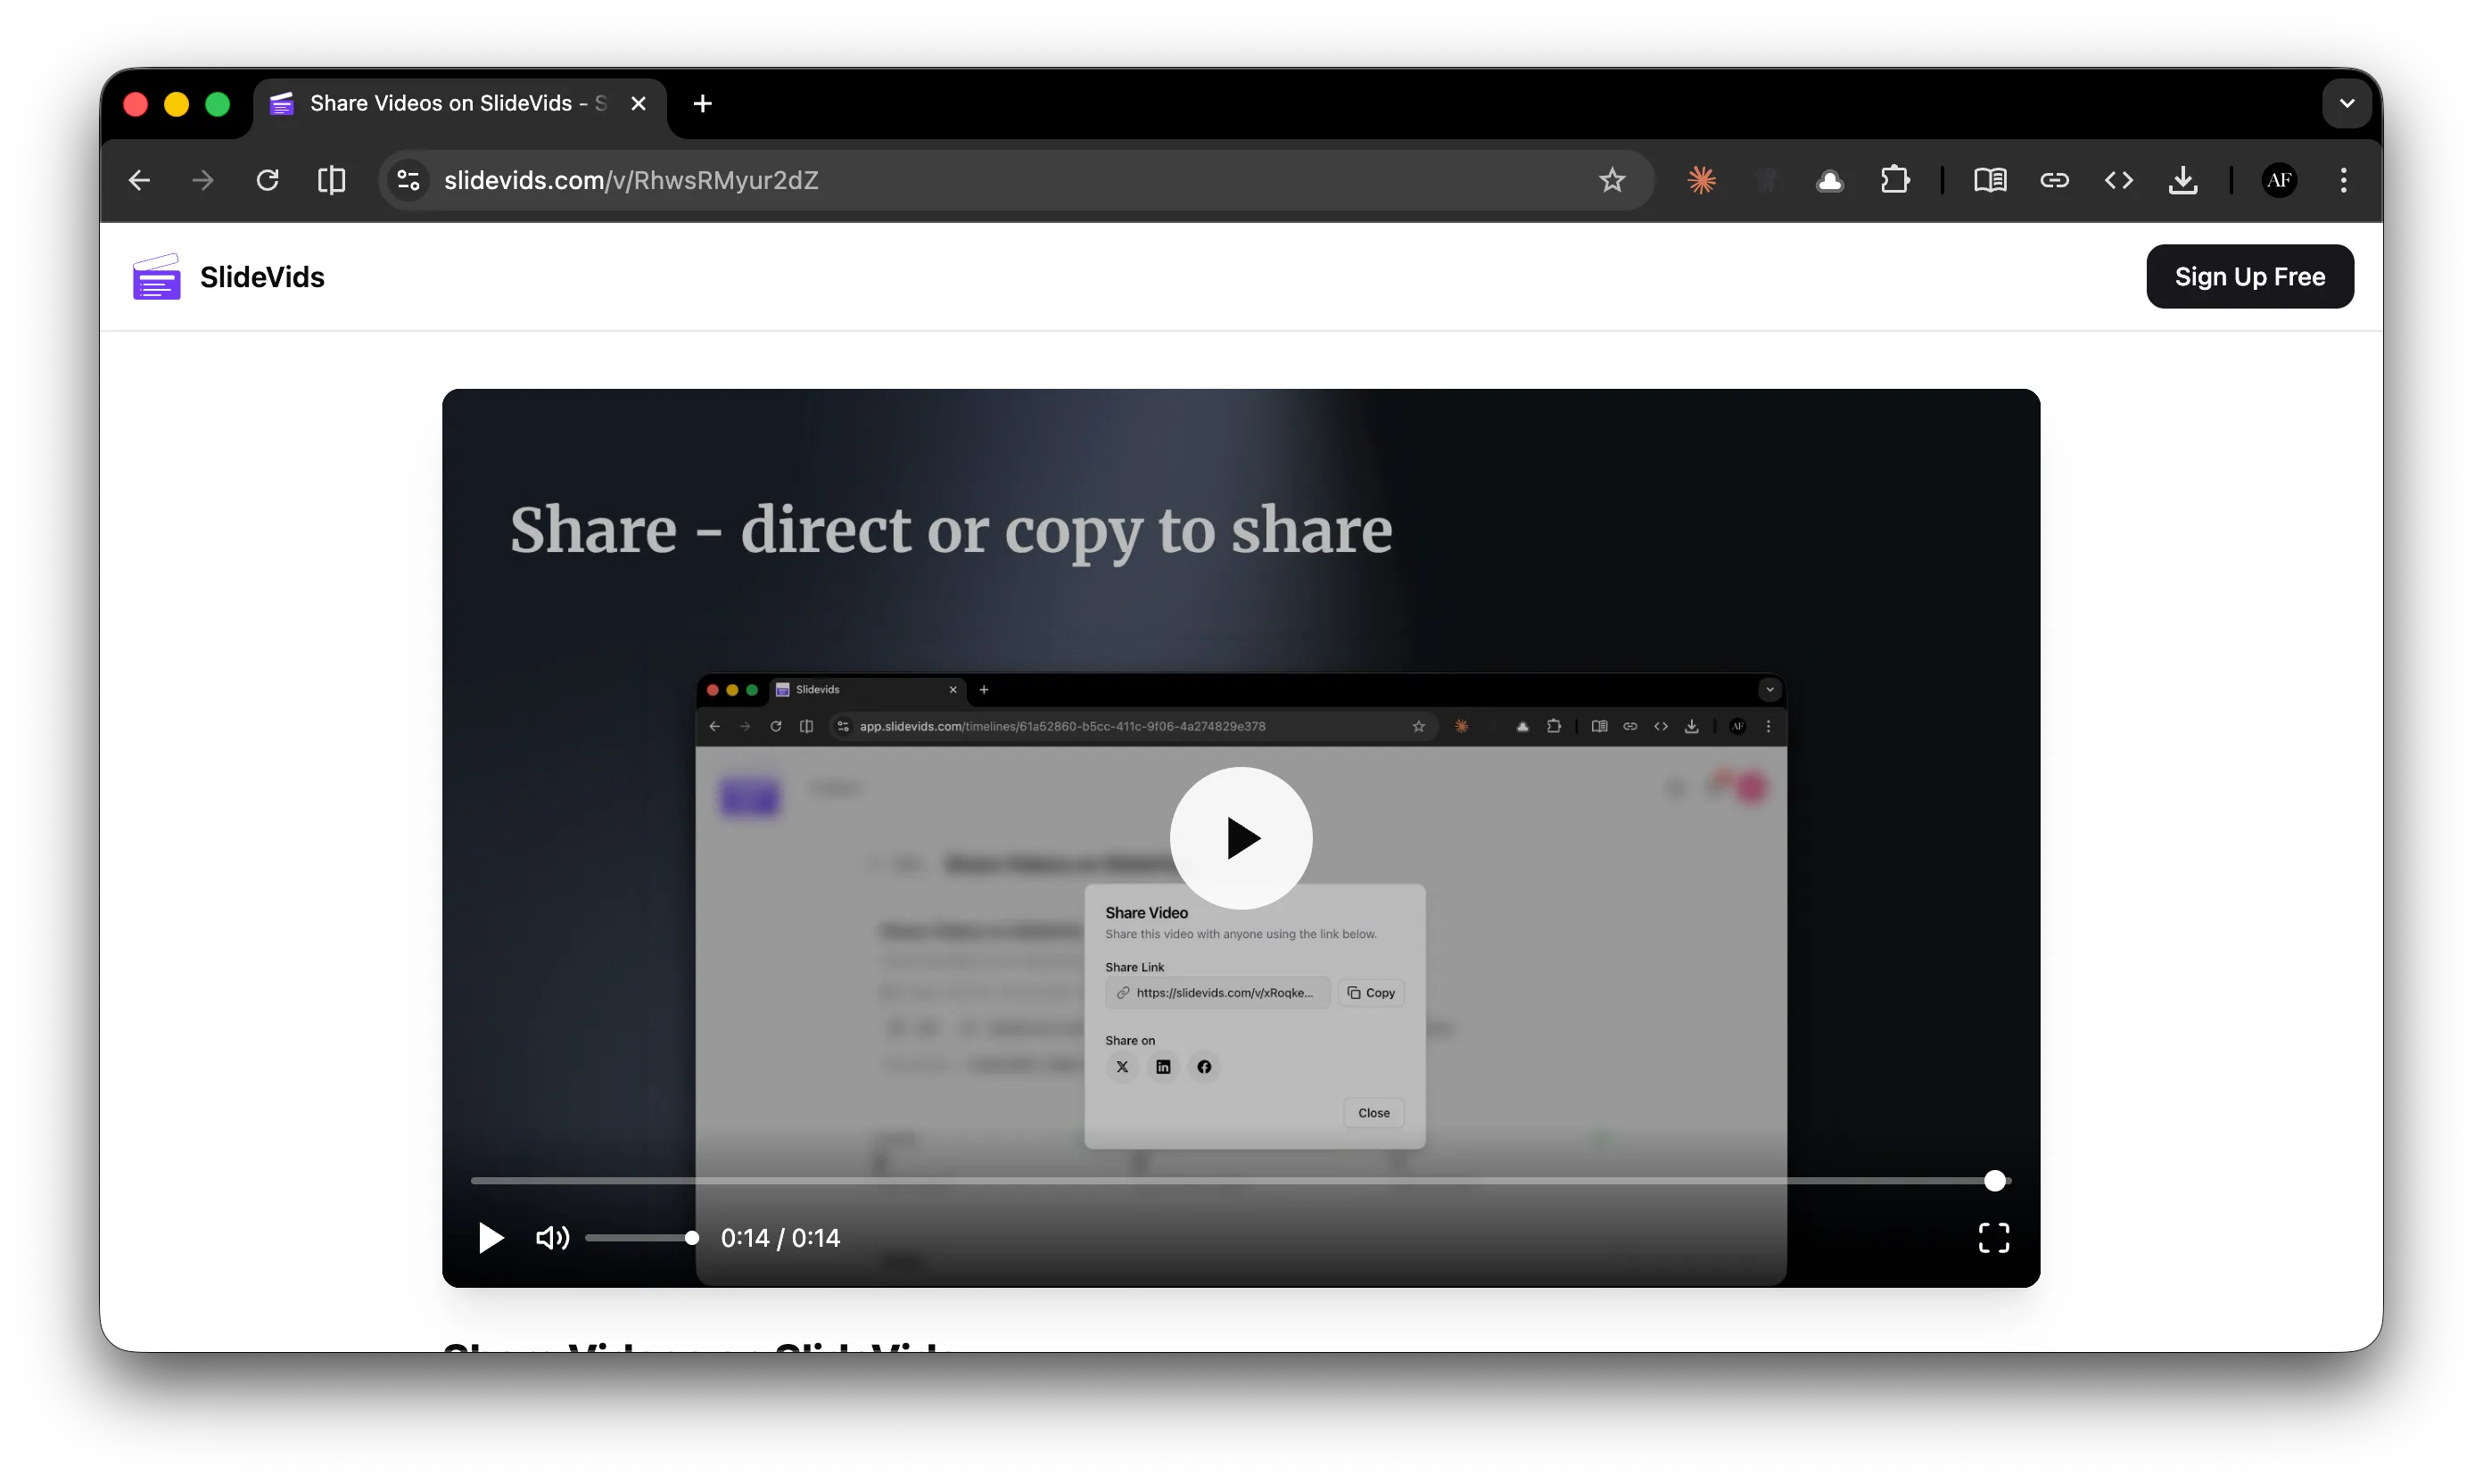Click the video progress bar scrubber
The height and width of the screenshot is (1484, 2483).
click(1994, 1181)
